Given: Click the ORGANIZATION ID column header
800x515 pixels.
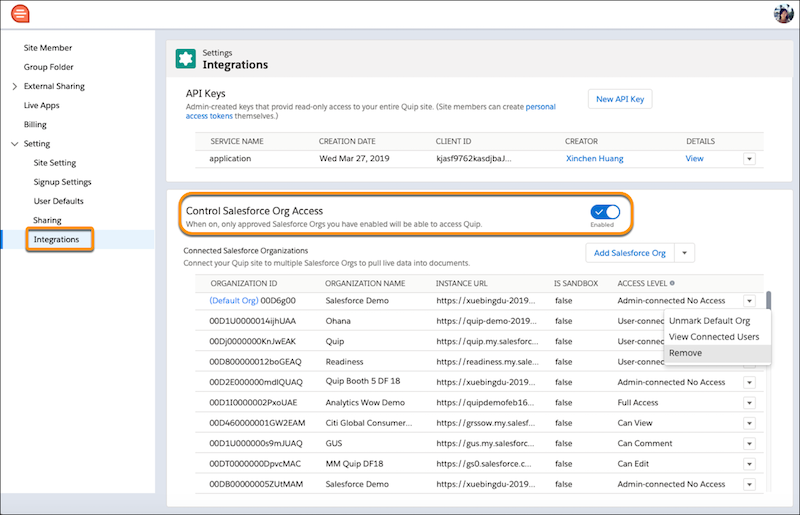Looking at the screenshot, I should pos(244,283).
